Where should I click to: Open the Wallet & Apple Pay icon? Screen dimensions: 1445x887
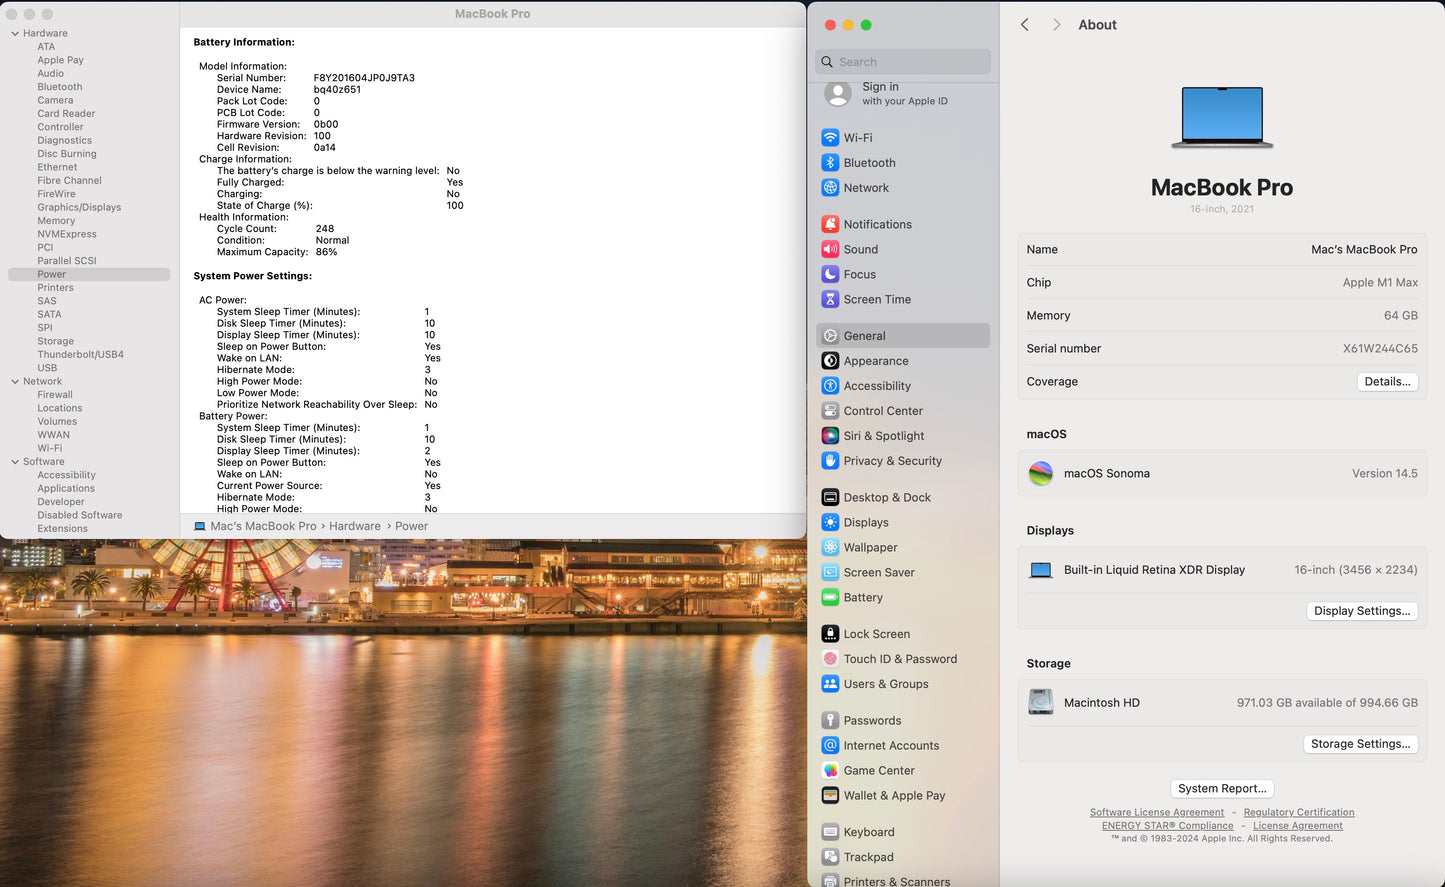pos(830,795)
